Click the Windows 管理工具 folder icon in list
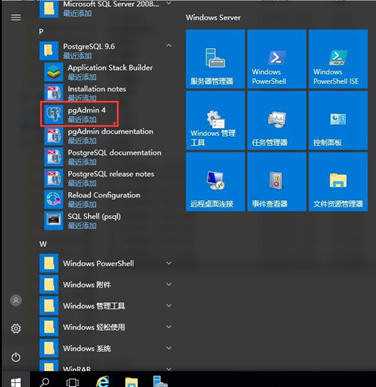 coord(49,306)
